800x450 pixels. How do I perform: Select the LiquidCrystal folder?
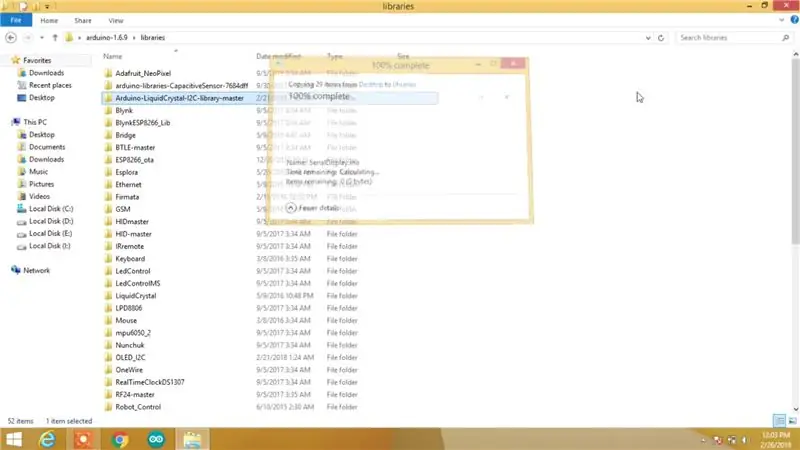[x=135, y=296]
